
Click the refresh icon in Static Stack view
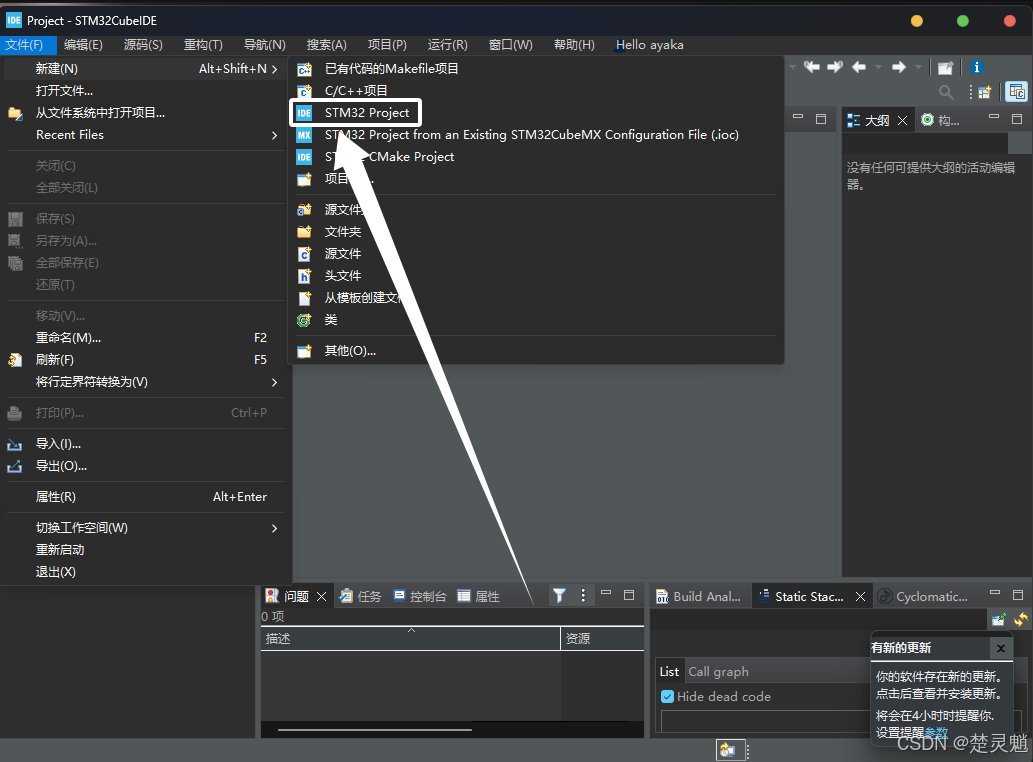click(1020, 620)
